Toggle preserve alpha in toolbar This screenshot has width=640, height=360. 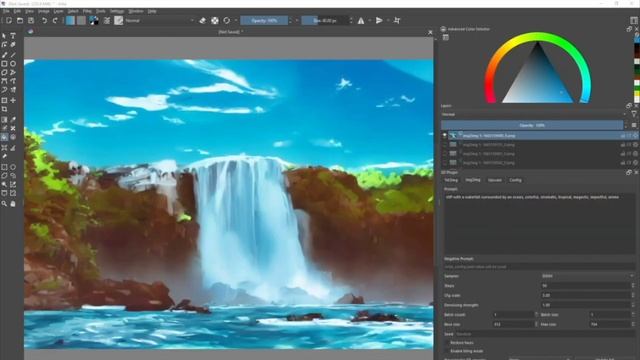pyautogui.click(x=215, y=20)
